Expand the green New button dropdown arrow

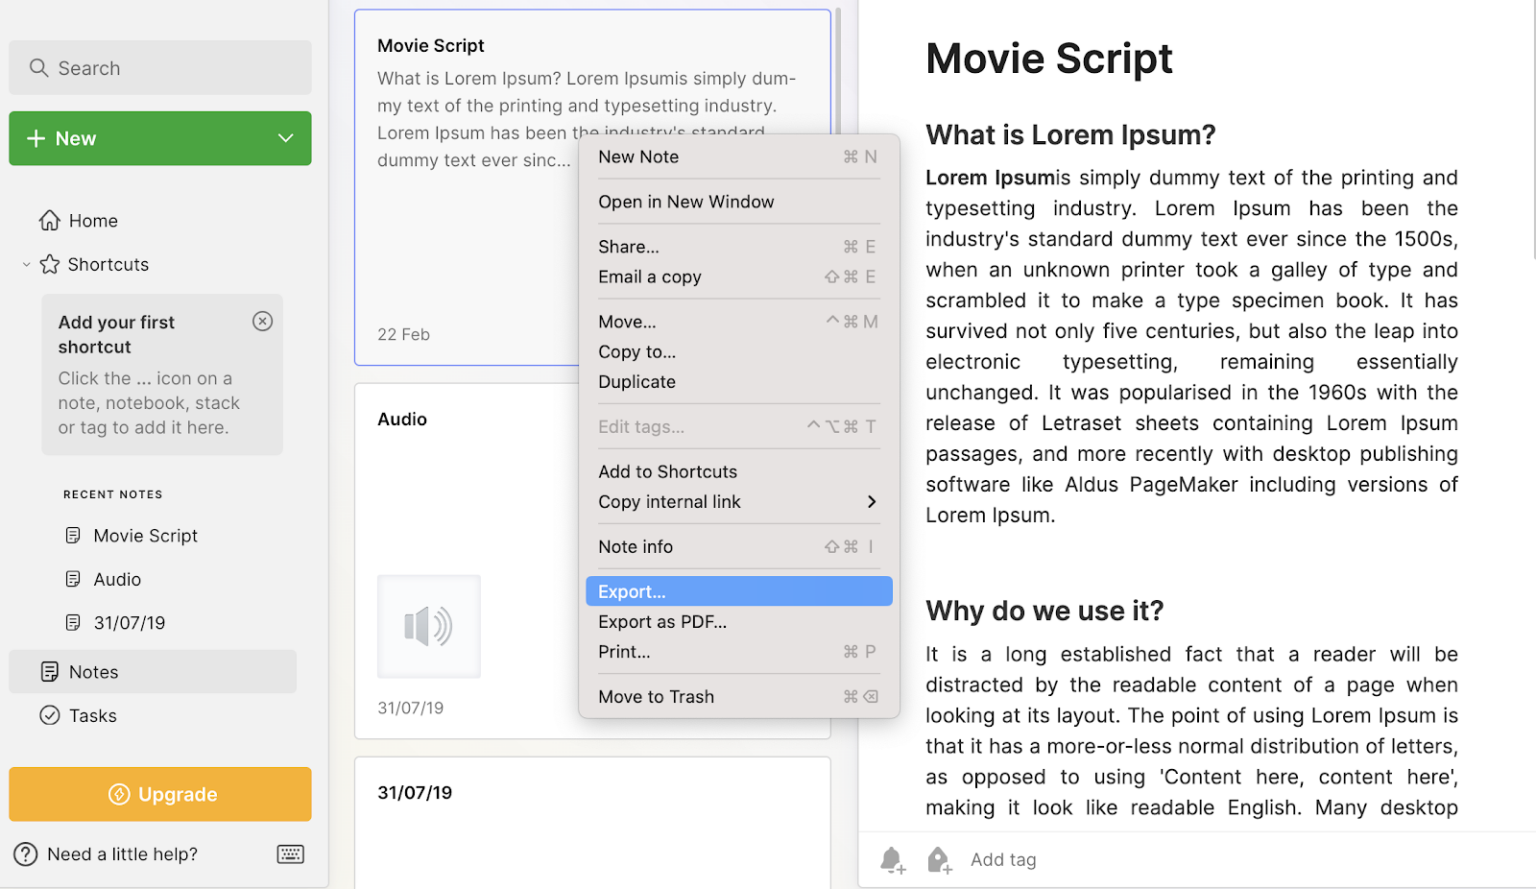click(x=286, y=138)
